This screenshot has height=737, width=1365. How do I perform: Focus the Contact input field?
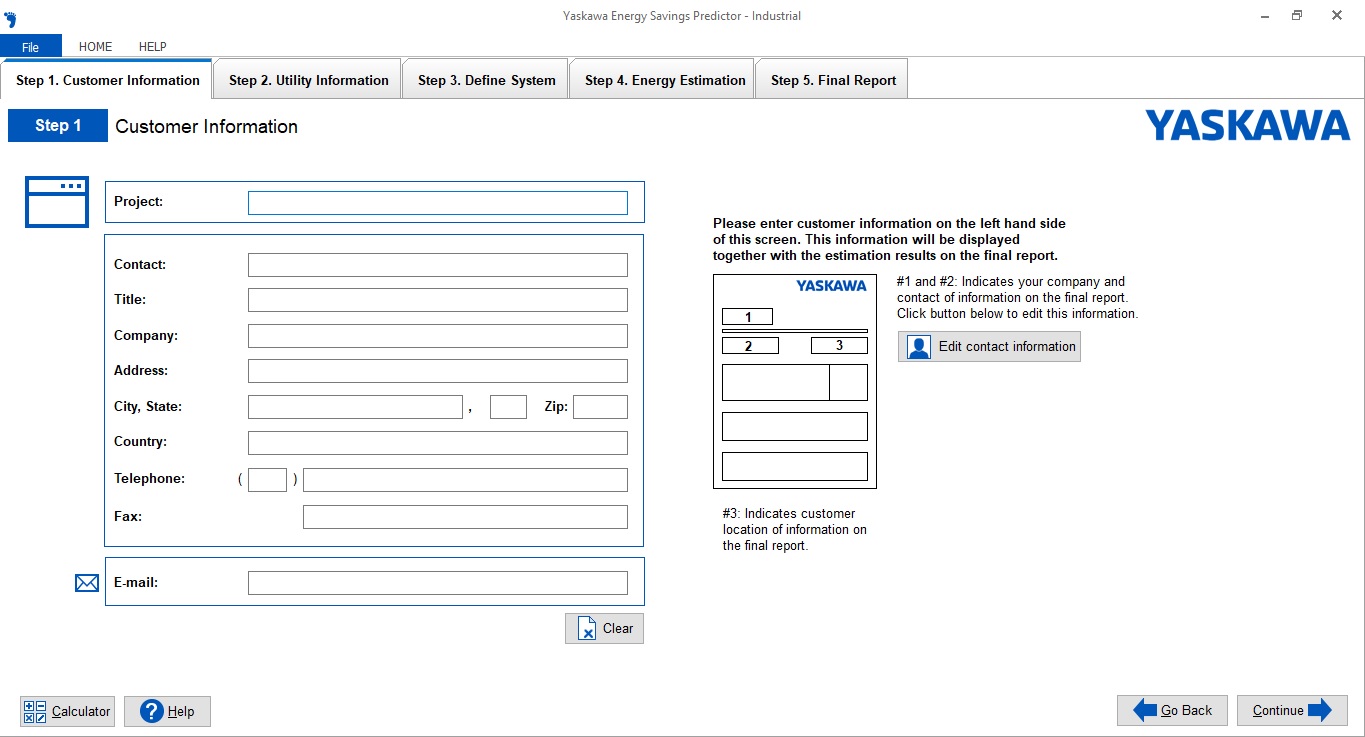[438, 265]
